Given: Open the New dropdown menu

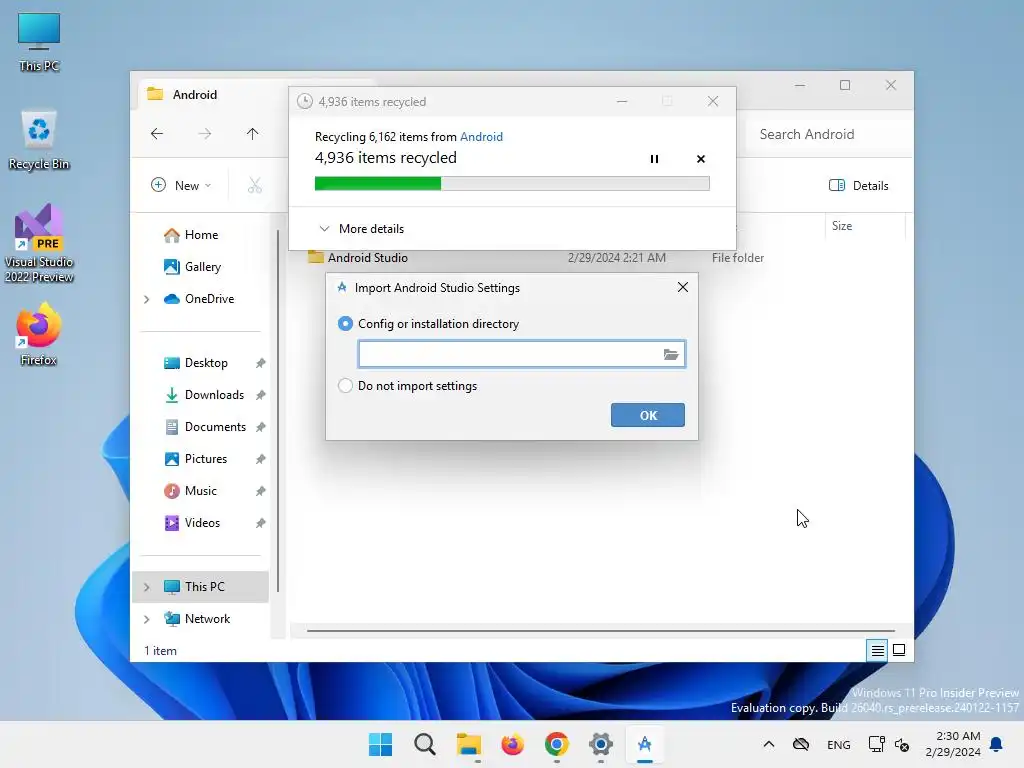Looking at the screenshot, I should [x=181, y=185].
